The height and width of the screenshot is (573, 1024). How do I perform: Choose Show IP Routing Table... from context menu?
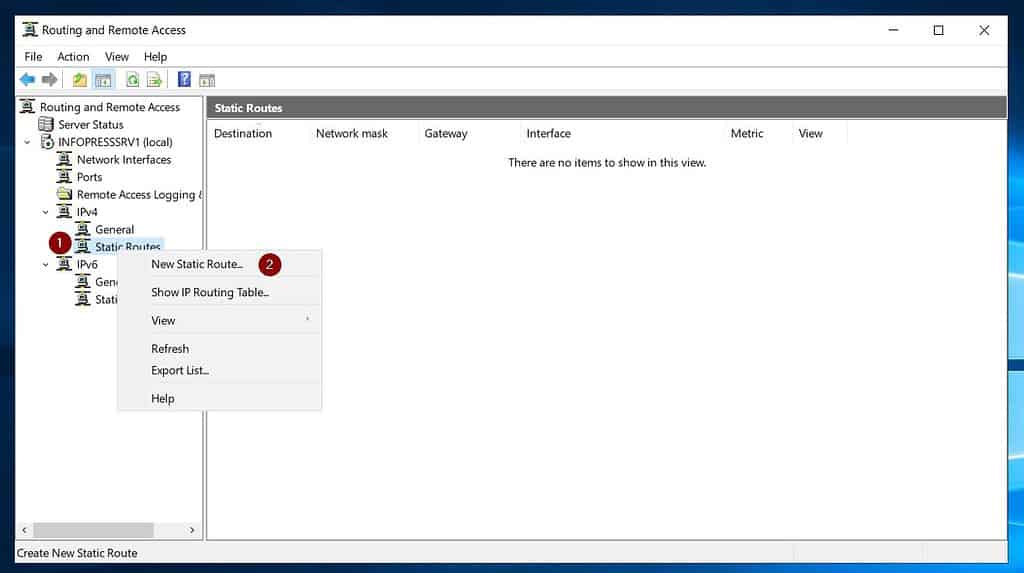pos(219,292)
